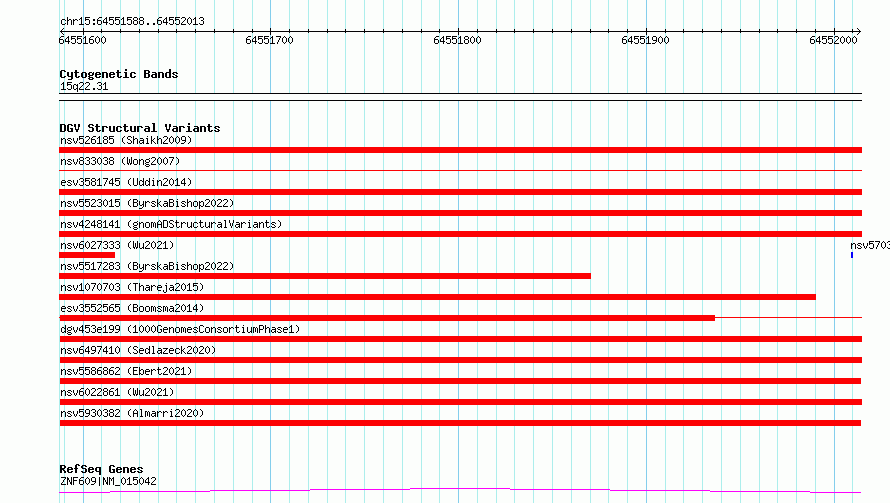Select the nsv6022861 red variant bar

[460, 402]
